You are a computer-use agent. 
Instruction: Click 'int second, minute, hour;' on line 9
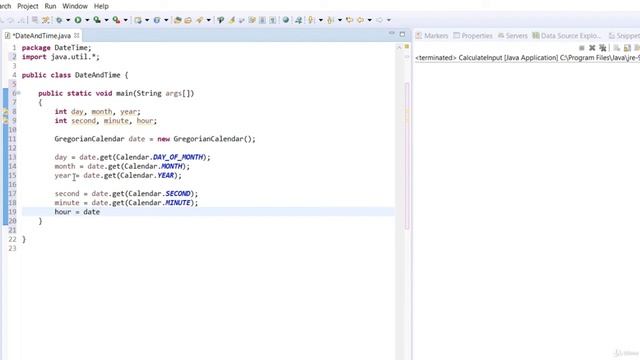(106, 120)
